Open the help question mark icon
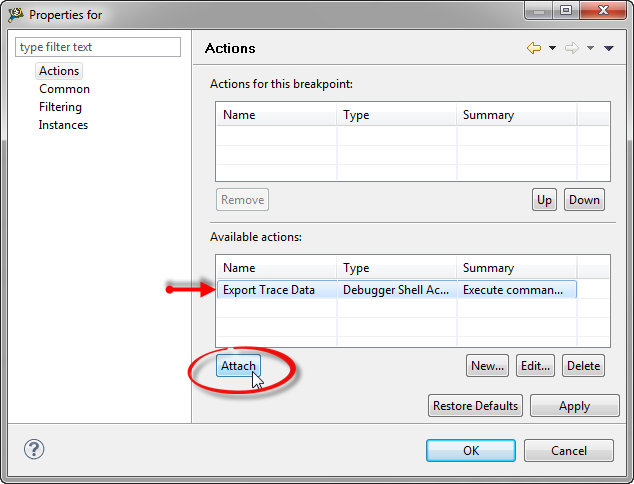Screen dimensions: 634x484 tap(33, 449)
